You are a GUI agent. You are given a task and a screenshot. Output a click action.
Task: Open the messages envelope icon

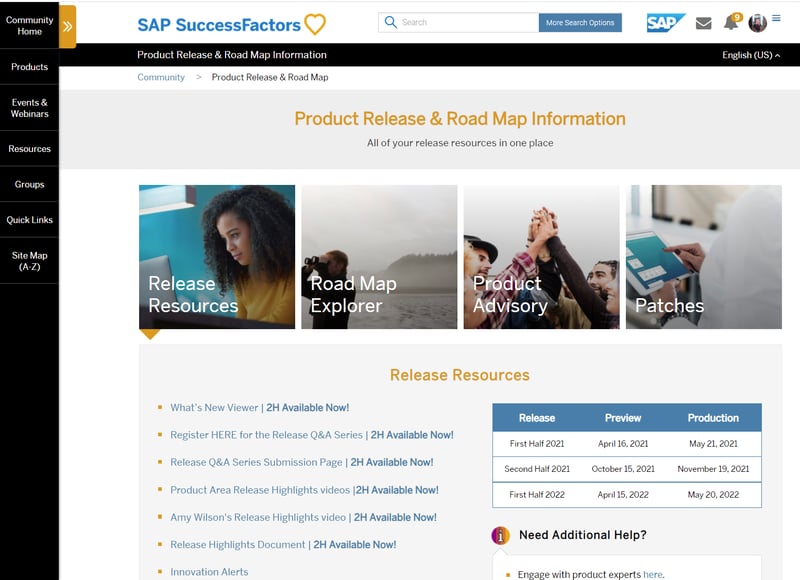(x=704, y=23)
